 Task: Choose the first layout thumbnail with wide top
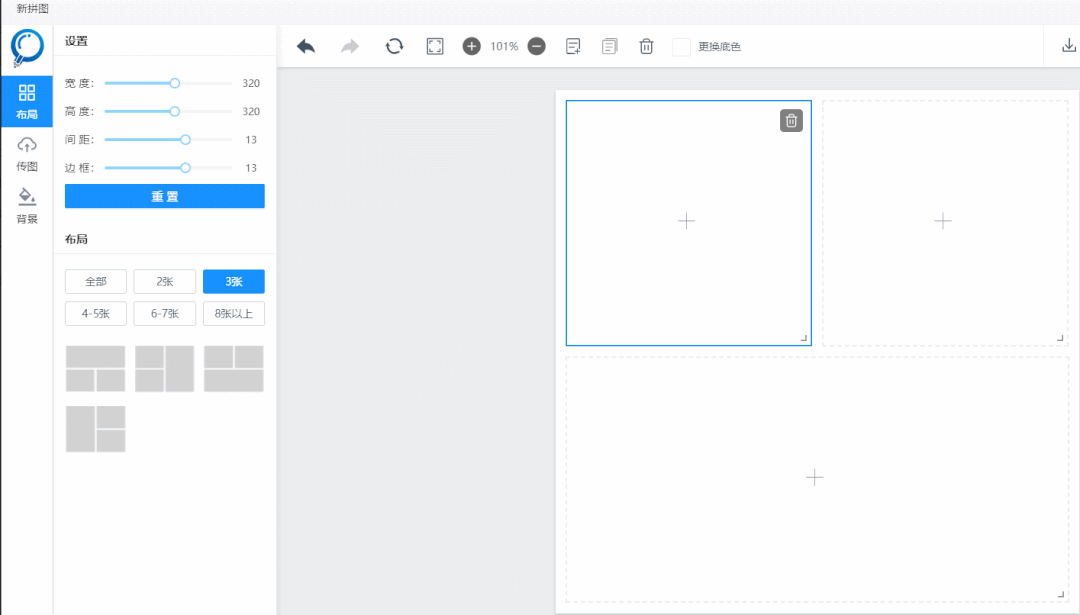pyautogui.click(x=95, y=369)
